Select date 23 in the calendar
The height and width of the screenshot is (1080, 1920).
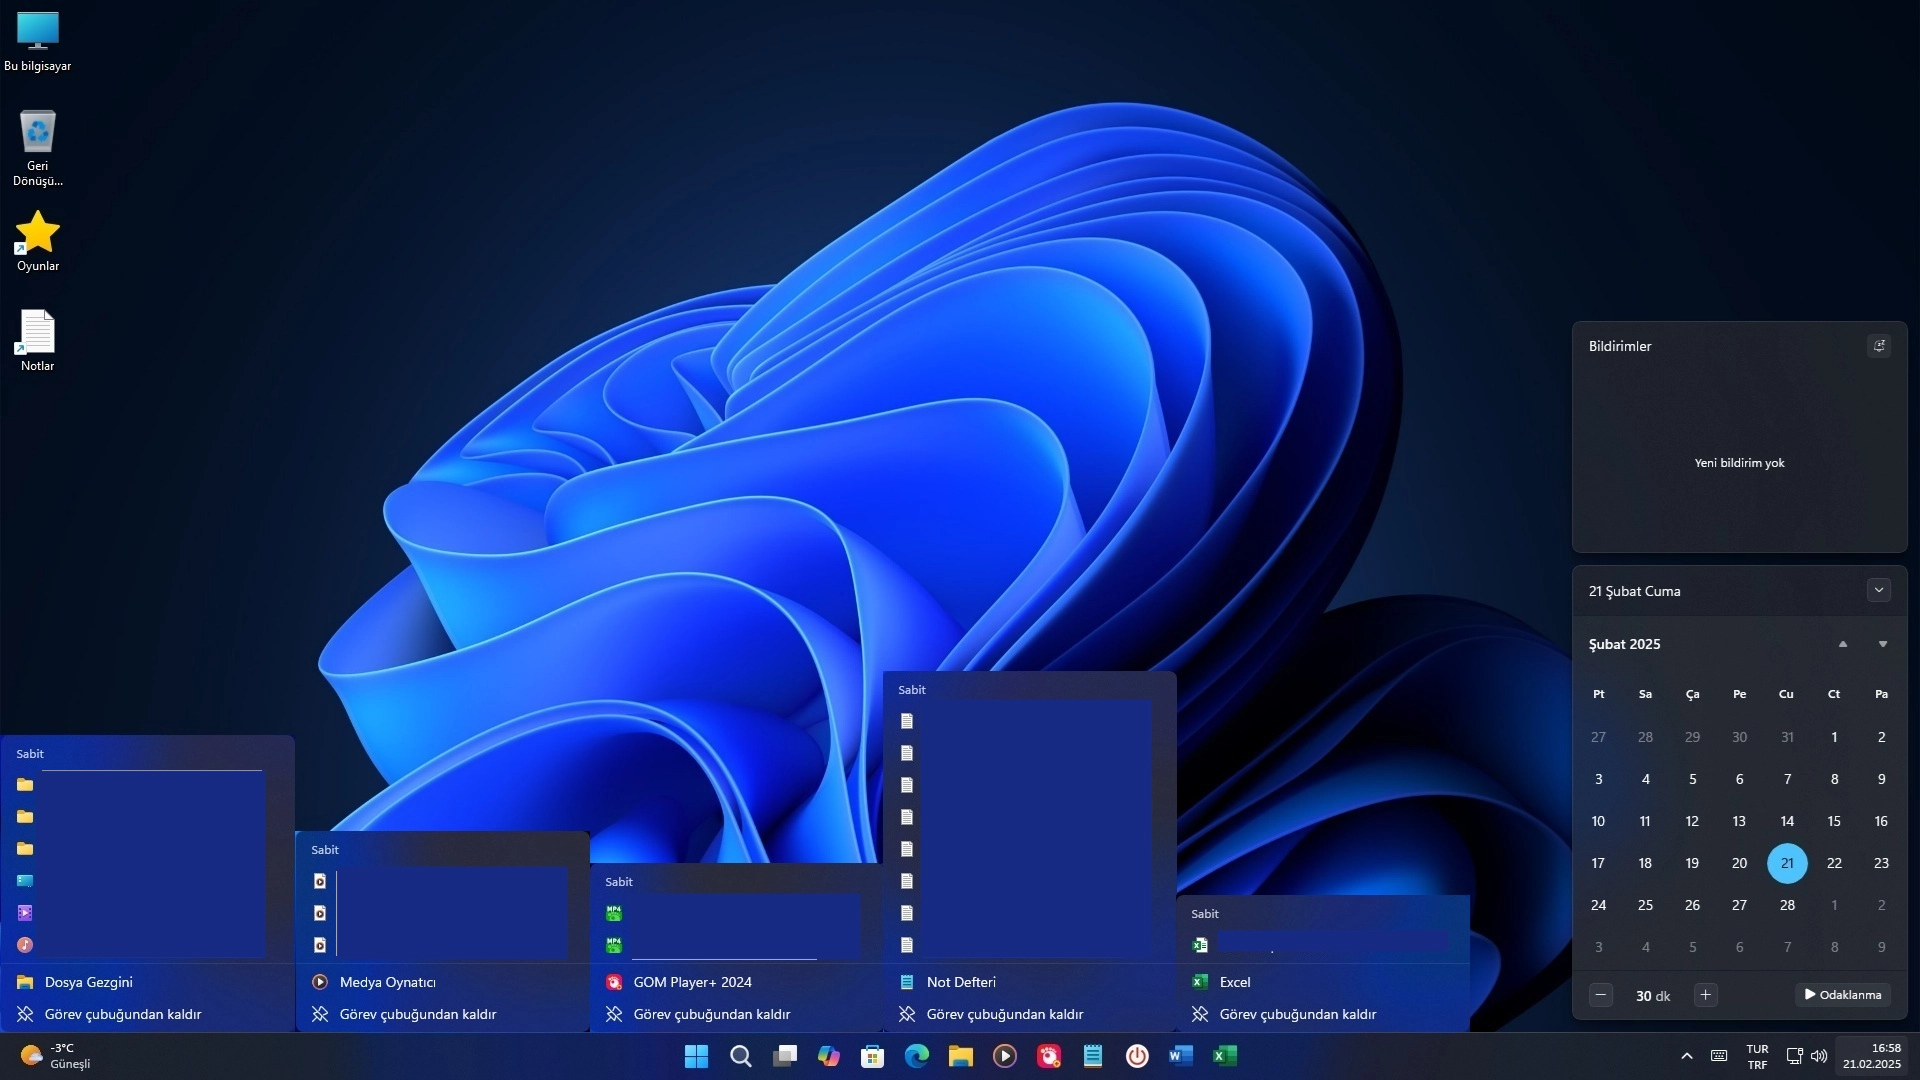(x=1881, y=863)
